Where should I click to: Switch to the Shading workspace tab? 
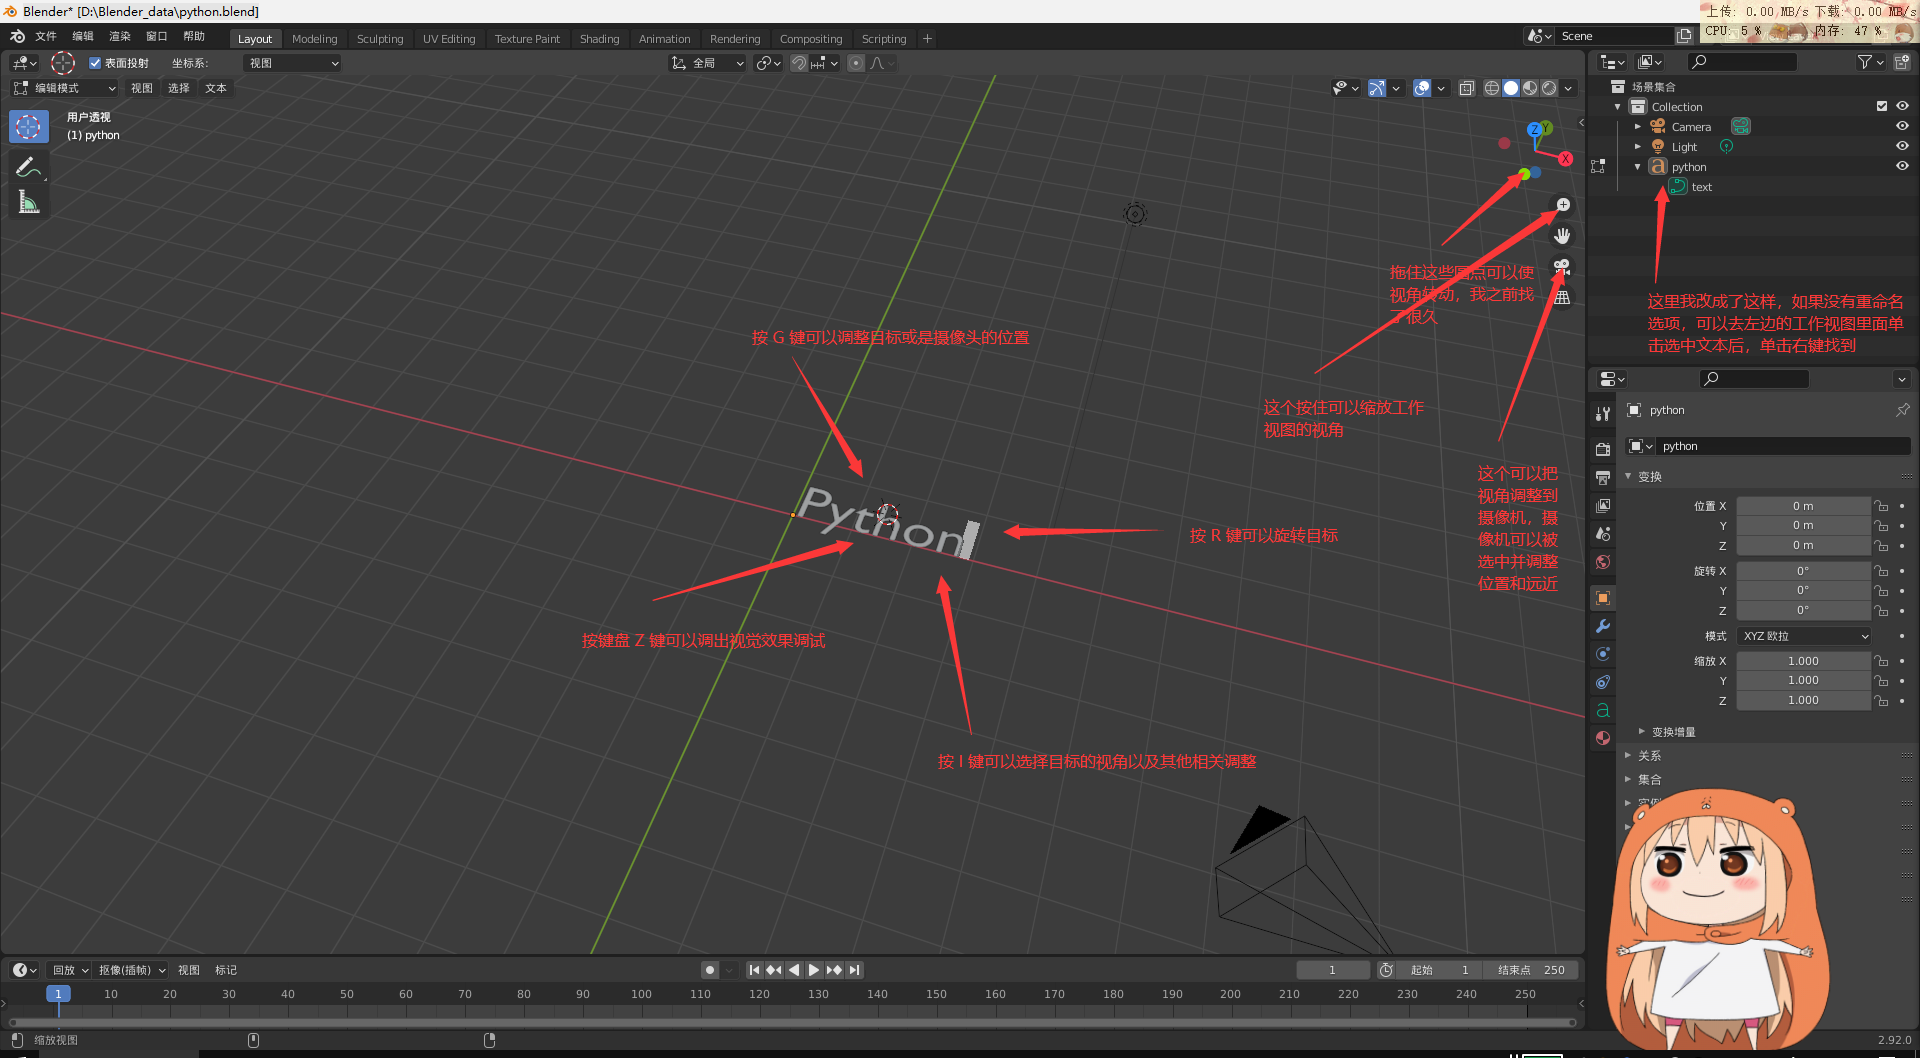pos(599,38)
